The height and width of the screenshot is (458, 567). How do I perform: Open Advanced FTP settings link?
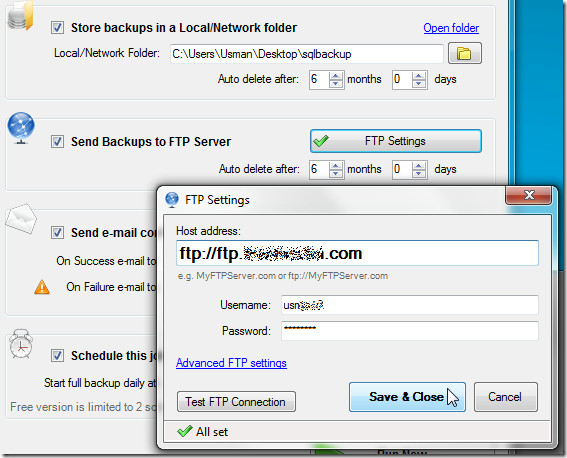pyautogui.click(x=231, y=363)
